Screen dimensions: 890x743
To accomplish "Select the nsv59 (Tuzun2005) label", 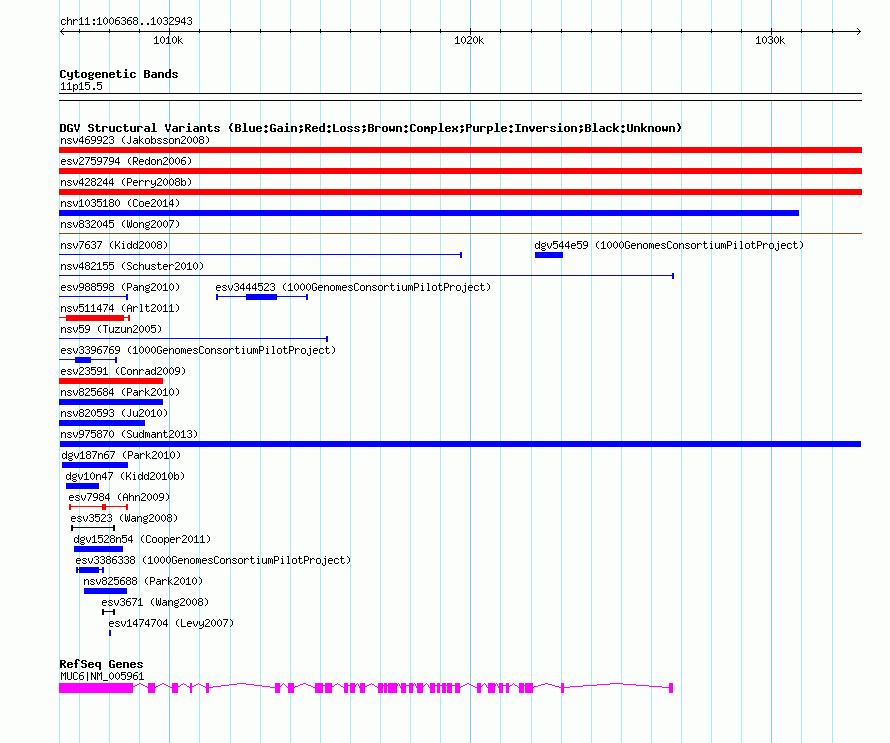I will (111, 329).
